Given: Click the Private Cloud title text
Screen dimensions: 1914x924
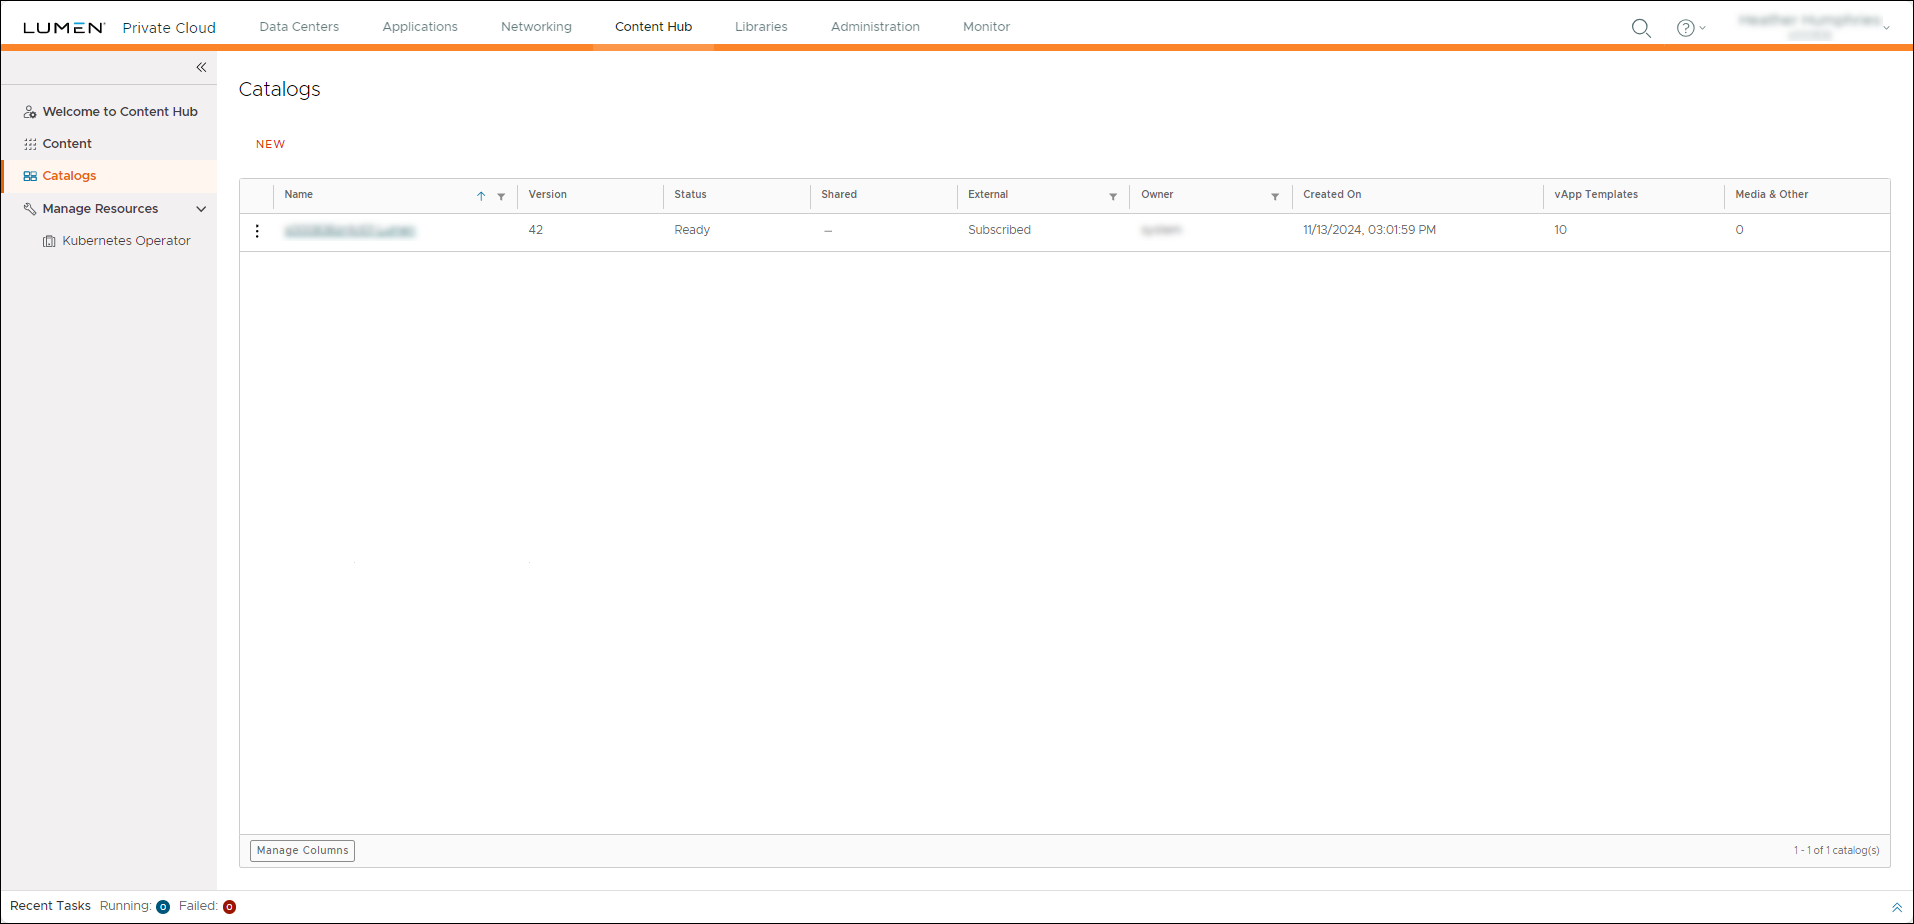Looking at the screenshot, I should point(169,28).
